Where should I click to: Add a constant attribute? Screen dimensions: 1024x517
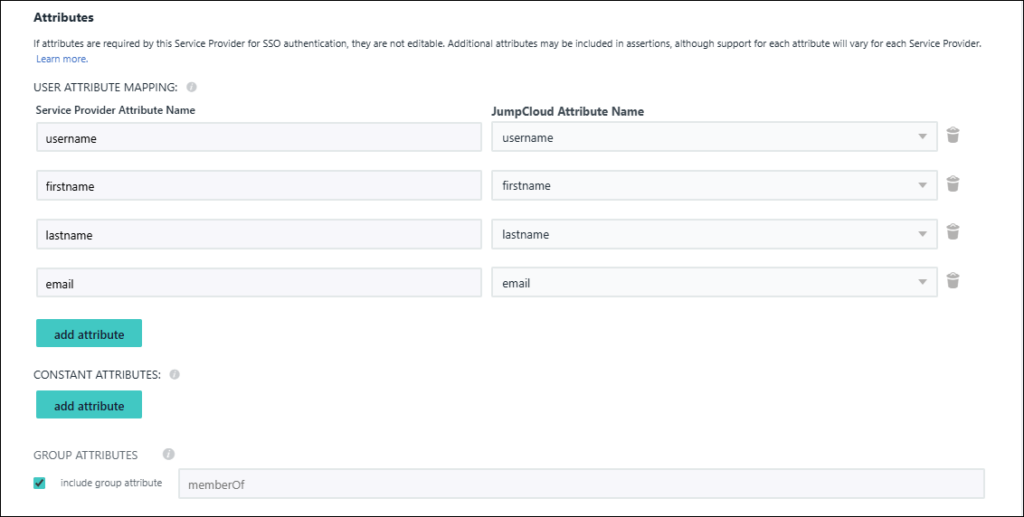(89, 405)
